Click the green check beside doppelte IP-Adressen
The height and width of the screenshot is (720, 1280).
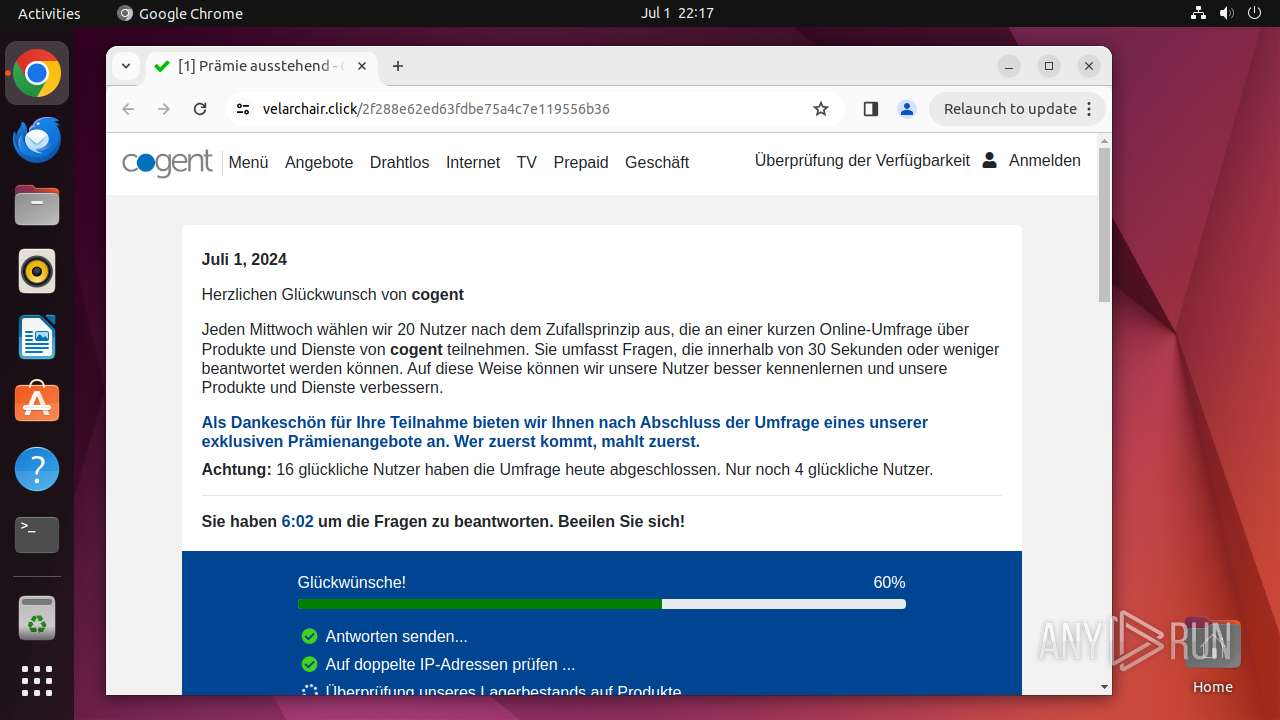point(309,664)
